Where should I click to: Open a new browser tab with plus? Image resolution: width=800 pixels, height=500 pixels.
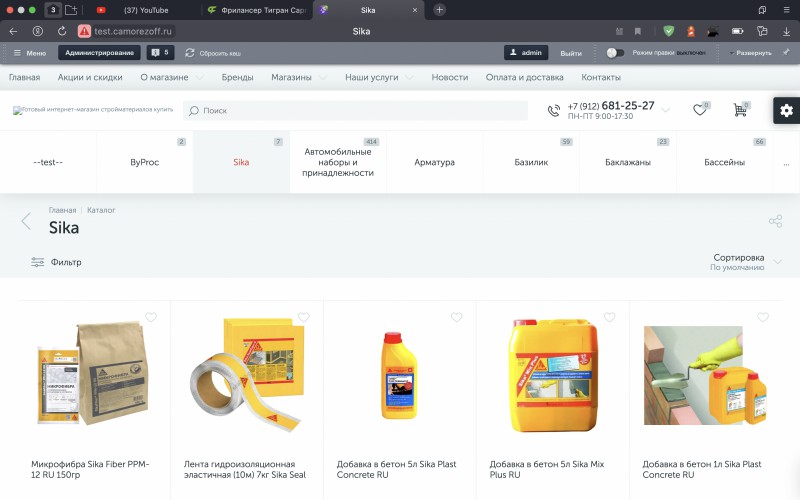(x=439, y=10)
